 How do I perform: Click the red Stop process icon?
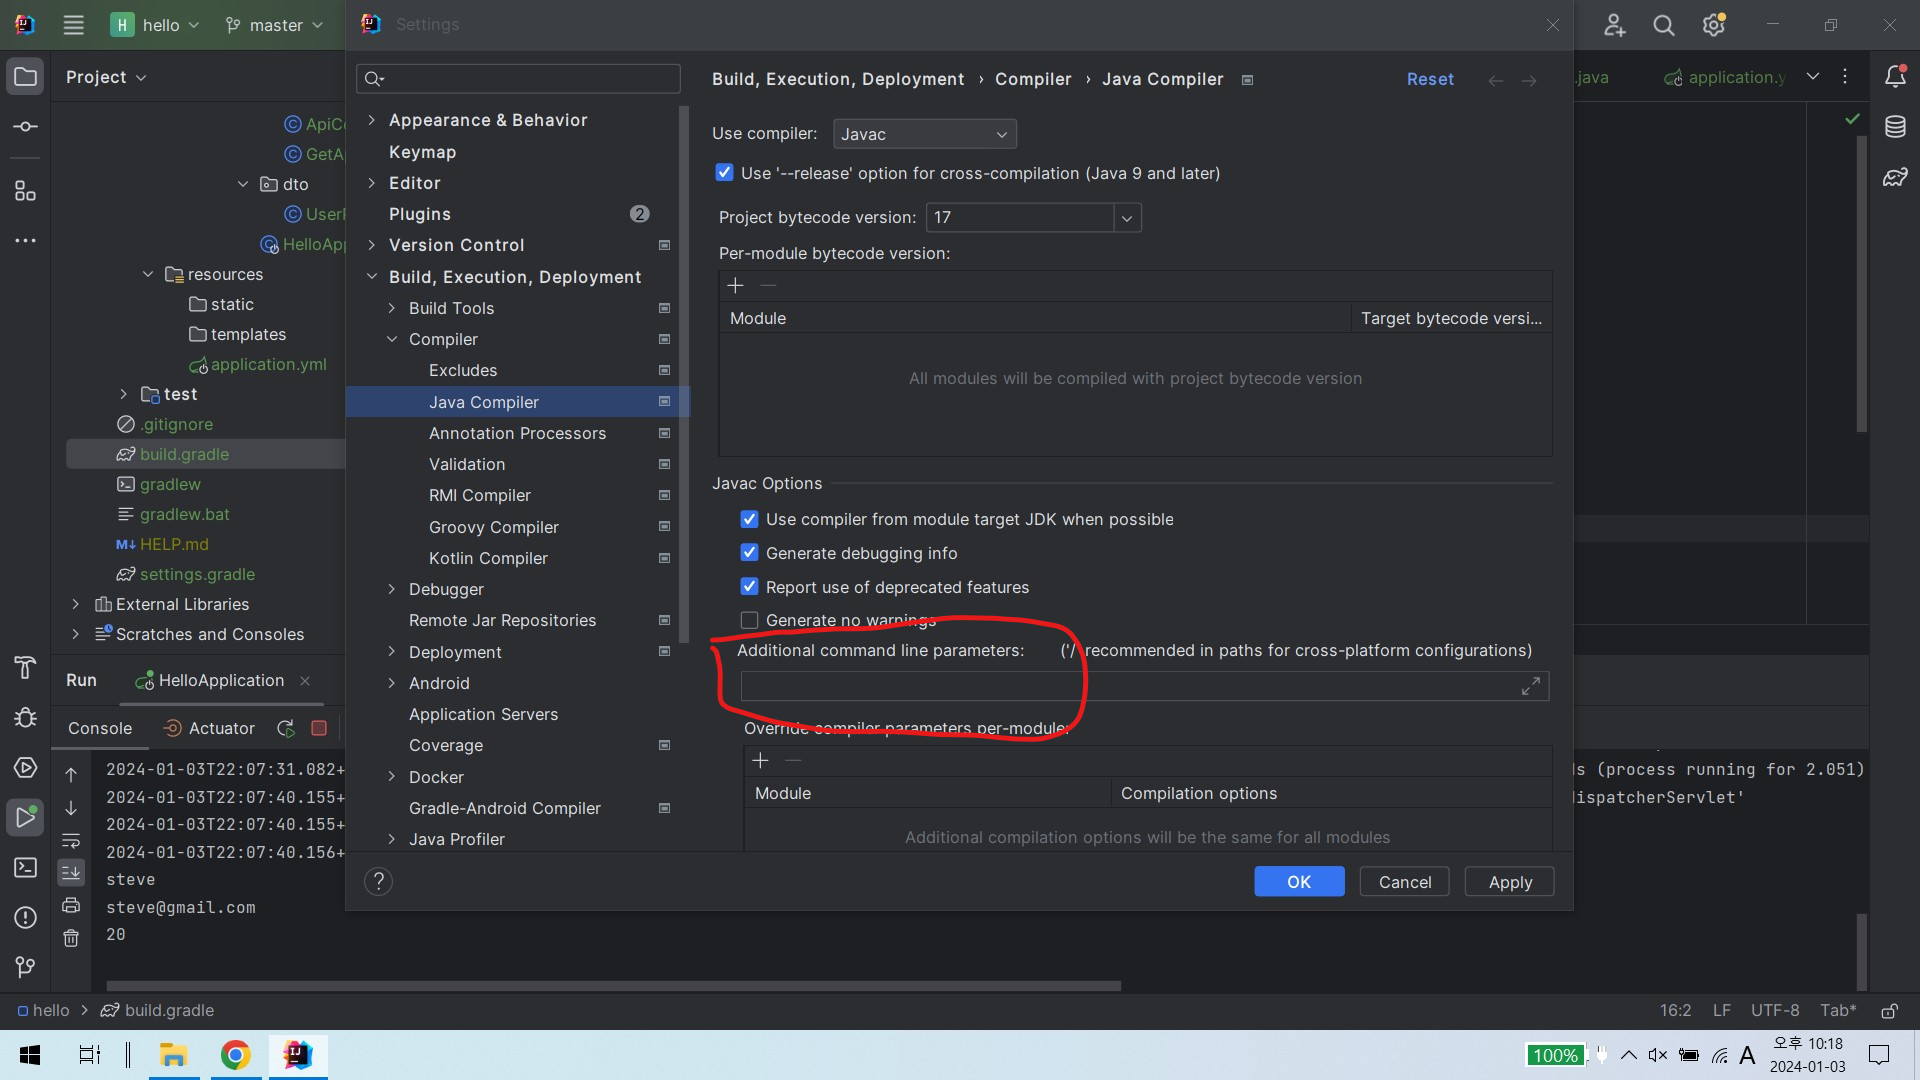point(319,728)
